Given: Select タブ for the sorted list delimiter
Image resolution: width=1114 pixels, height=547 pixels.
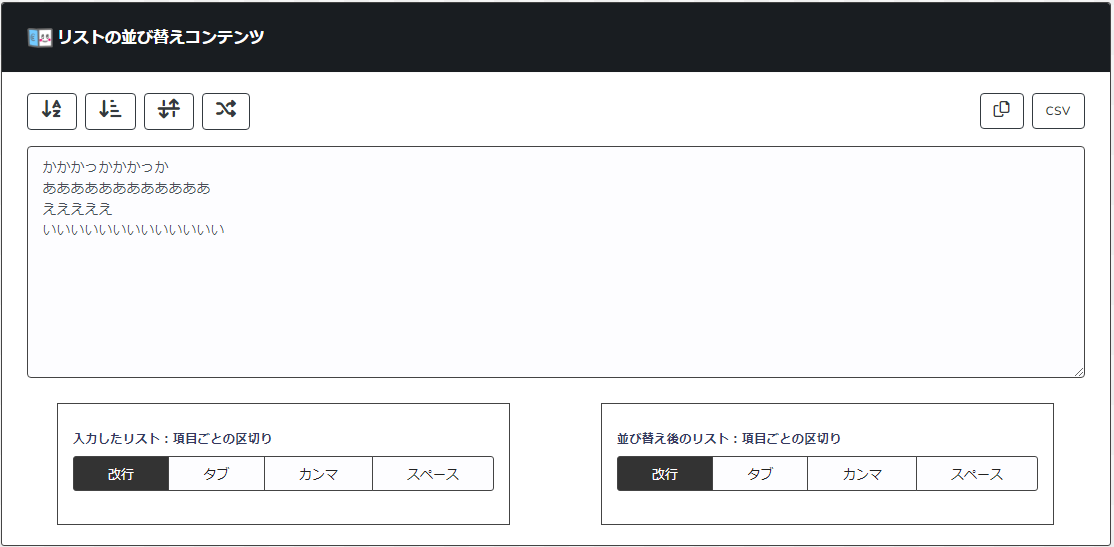Looking at the screenshot, I should point(761,474).
